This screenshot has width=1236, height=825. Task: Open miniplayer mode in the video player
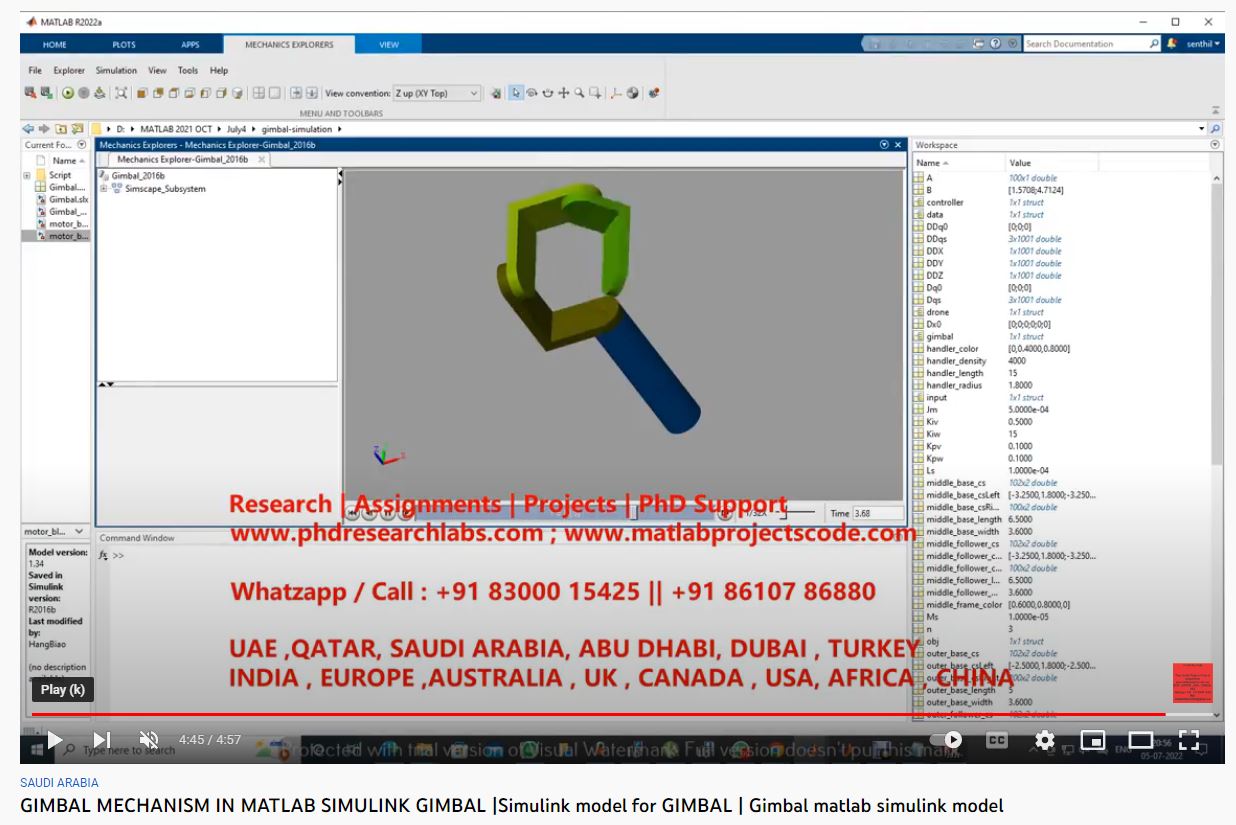pos(1093,740)
